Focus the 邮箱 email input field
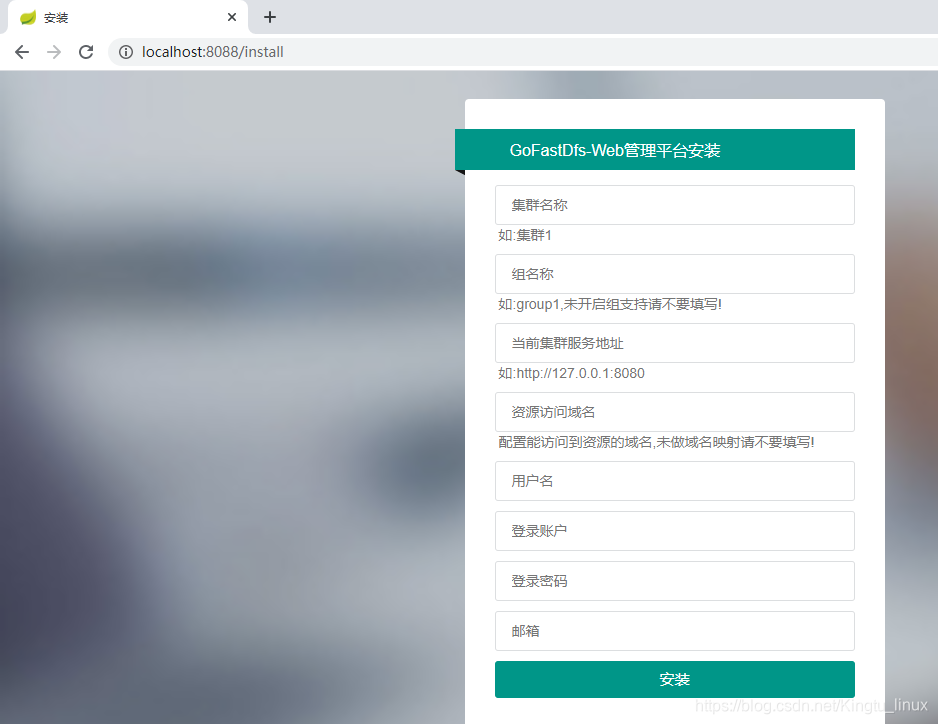 point(674,631)
